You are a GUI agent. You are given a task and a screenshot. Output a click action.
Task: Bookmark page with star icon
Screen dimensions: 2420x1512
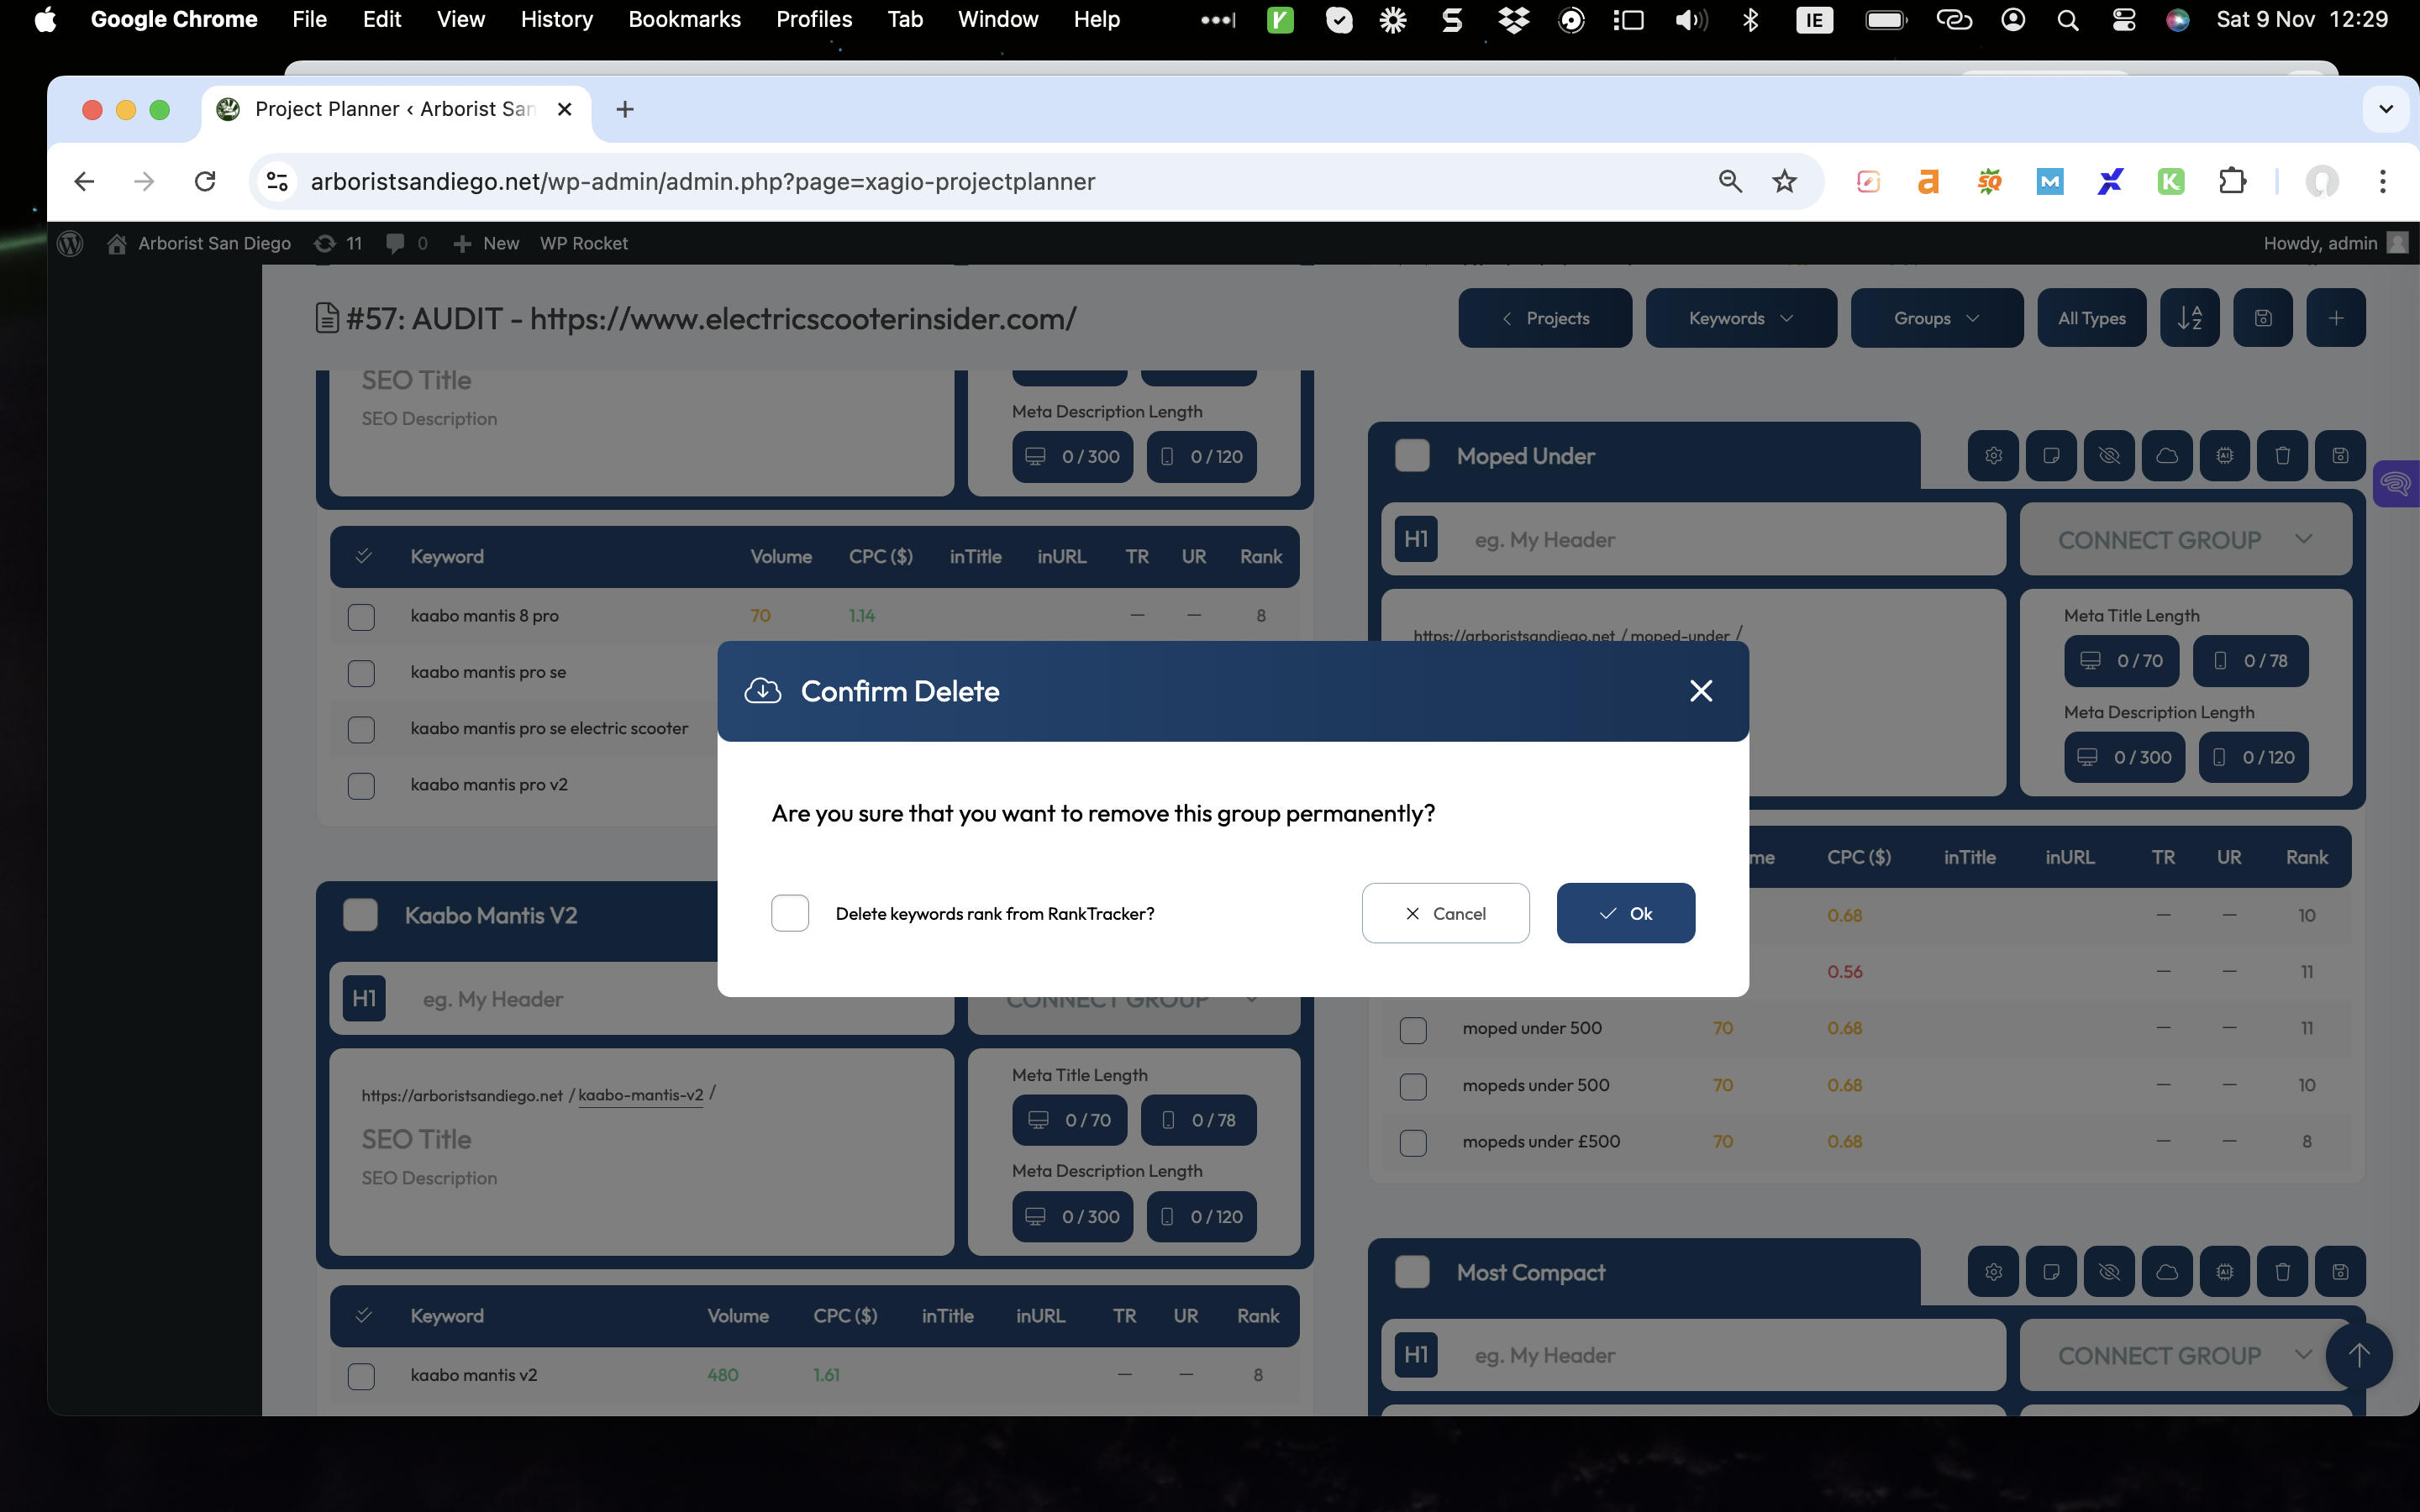(1784, 181)
